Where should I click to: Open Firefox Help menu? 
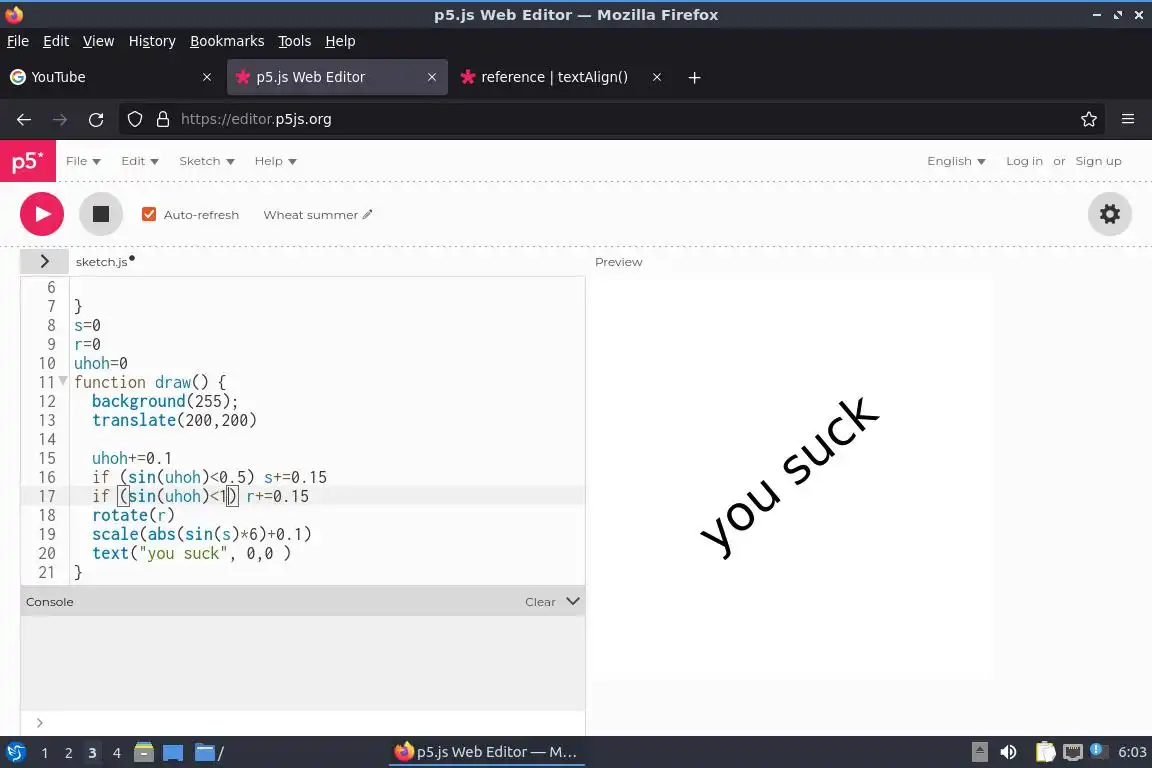tap(340, 41)
